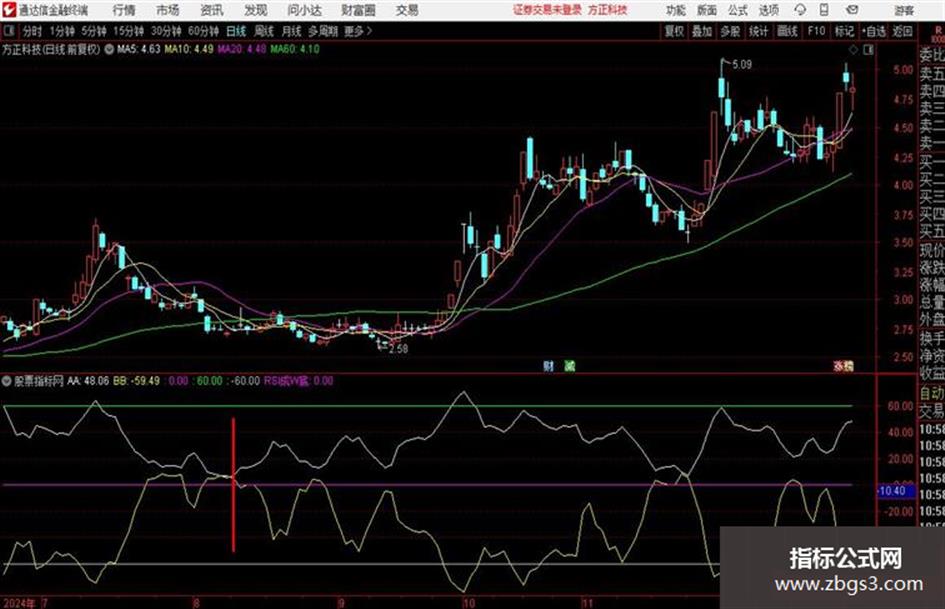Click the MA10: 4.49 indicator value
945x609 pixels.
[x=189, y=49]
